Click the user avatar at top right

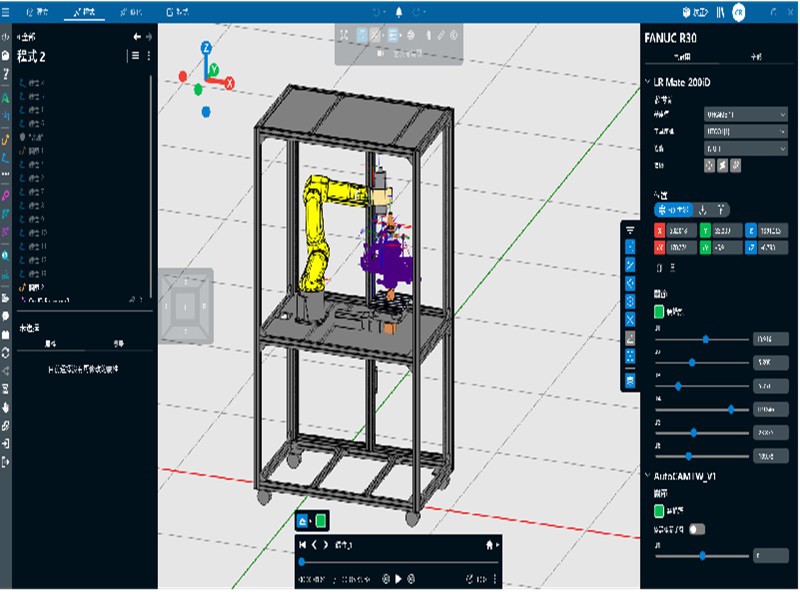pos(739,12)
